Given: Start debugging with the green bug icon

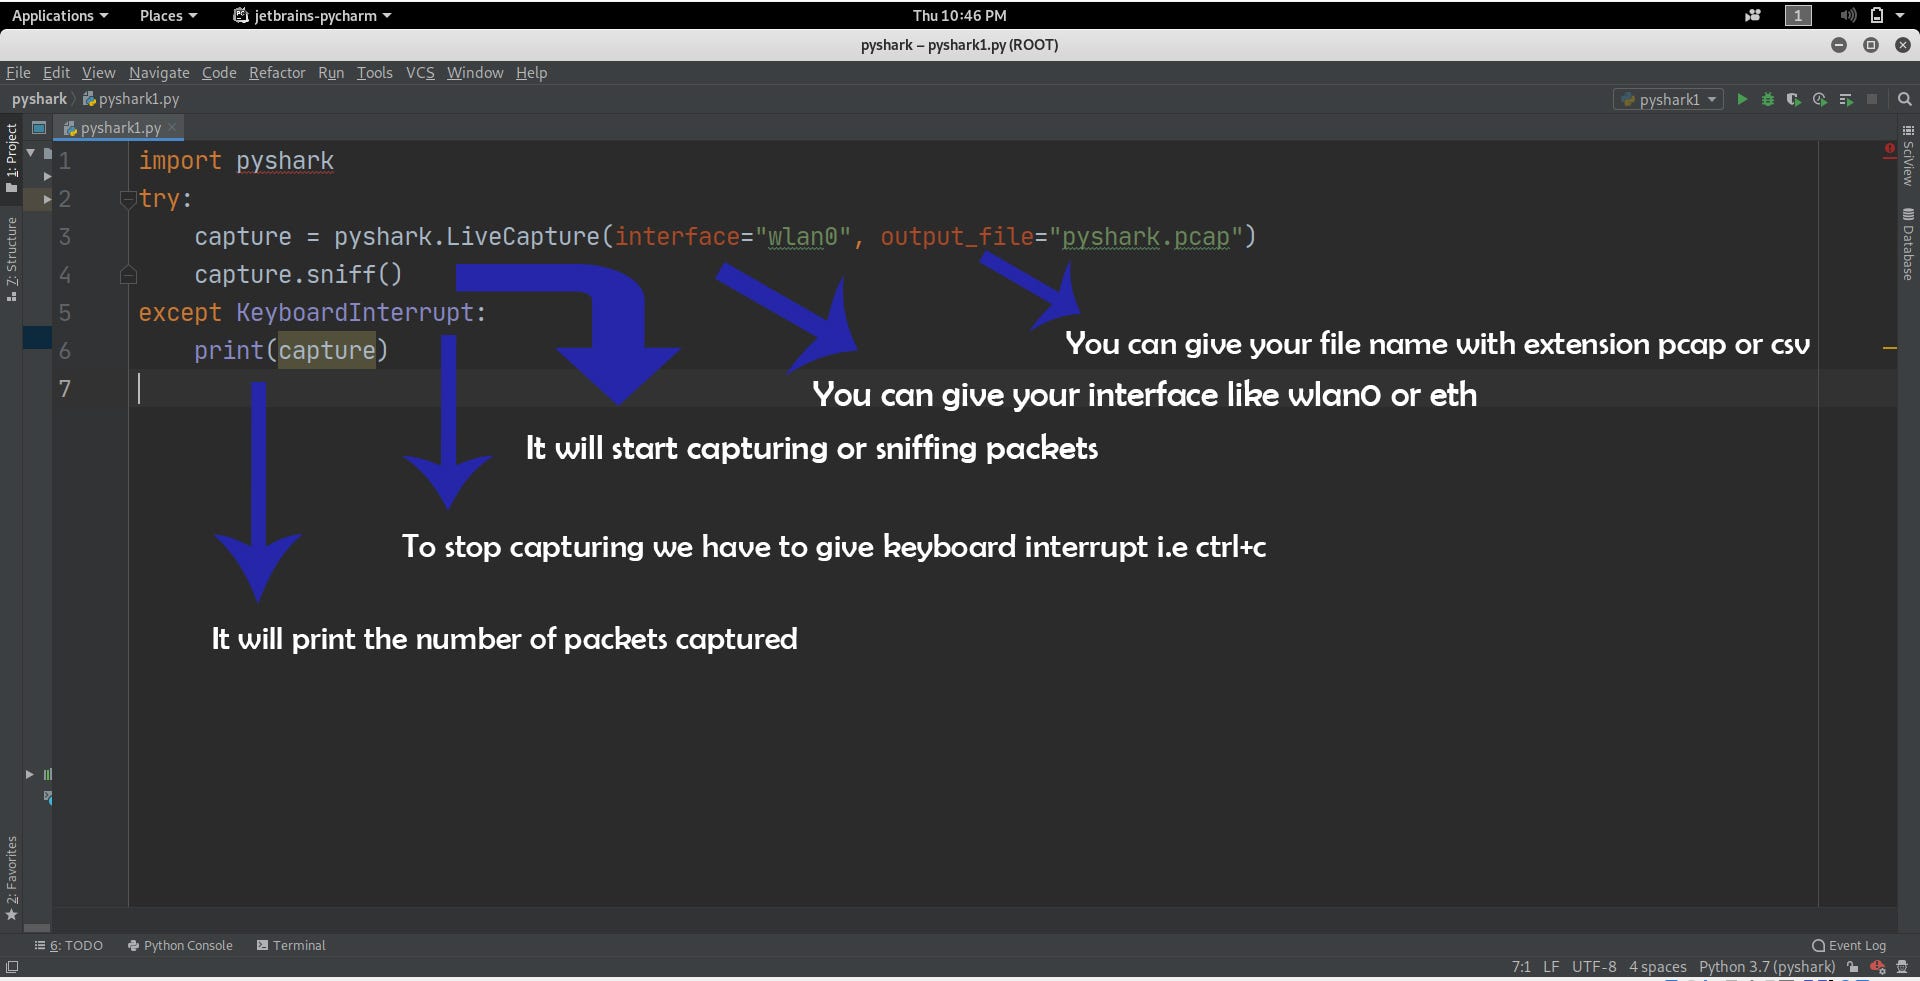Looking at the screenshot, I should [1768, 99].
